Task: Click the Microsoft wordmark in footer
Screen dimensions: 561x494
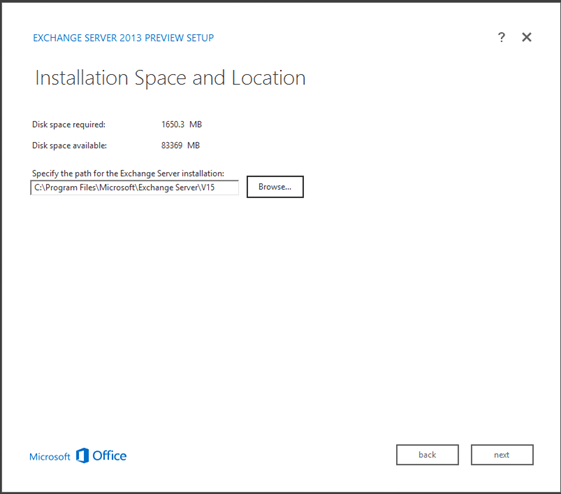Action: (50, 457)
